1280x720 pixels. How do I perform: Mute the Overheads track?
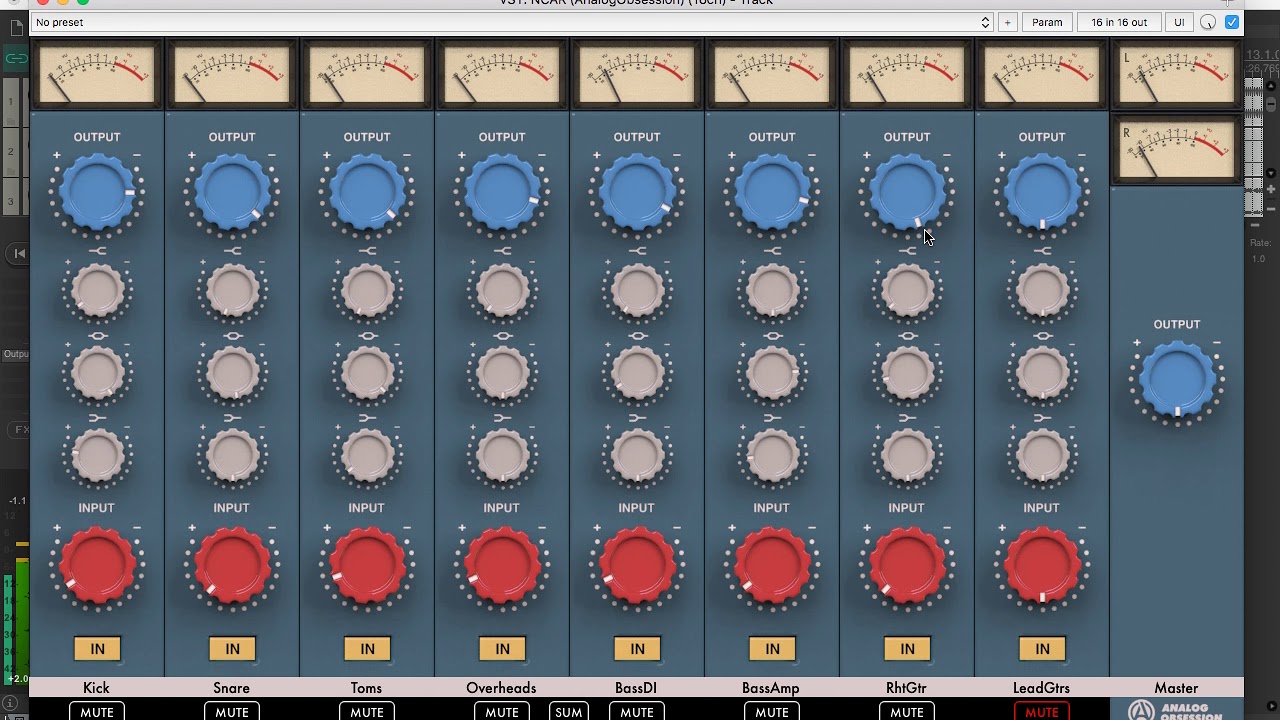pyautogui.click(x=502, y=712)
